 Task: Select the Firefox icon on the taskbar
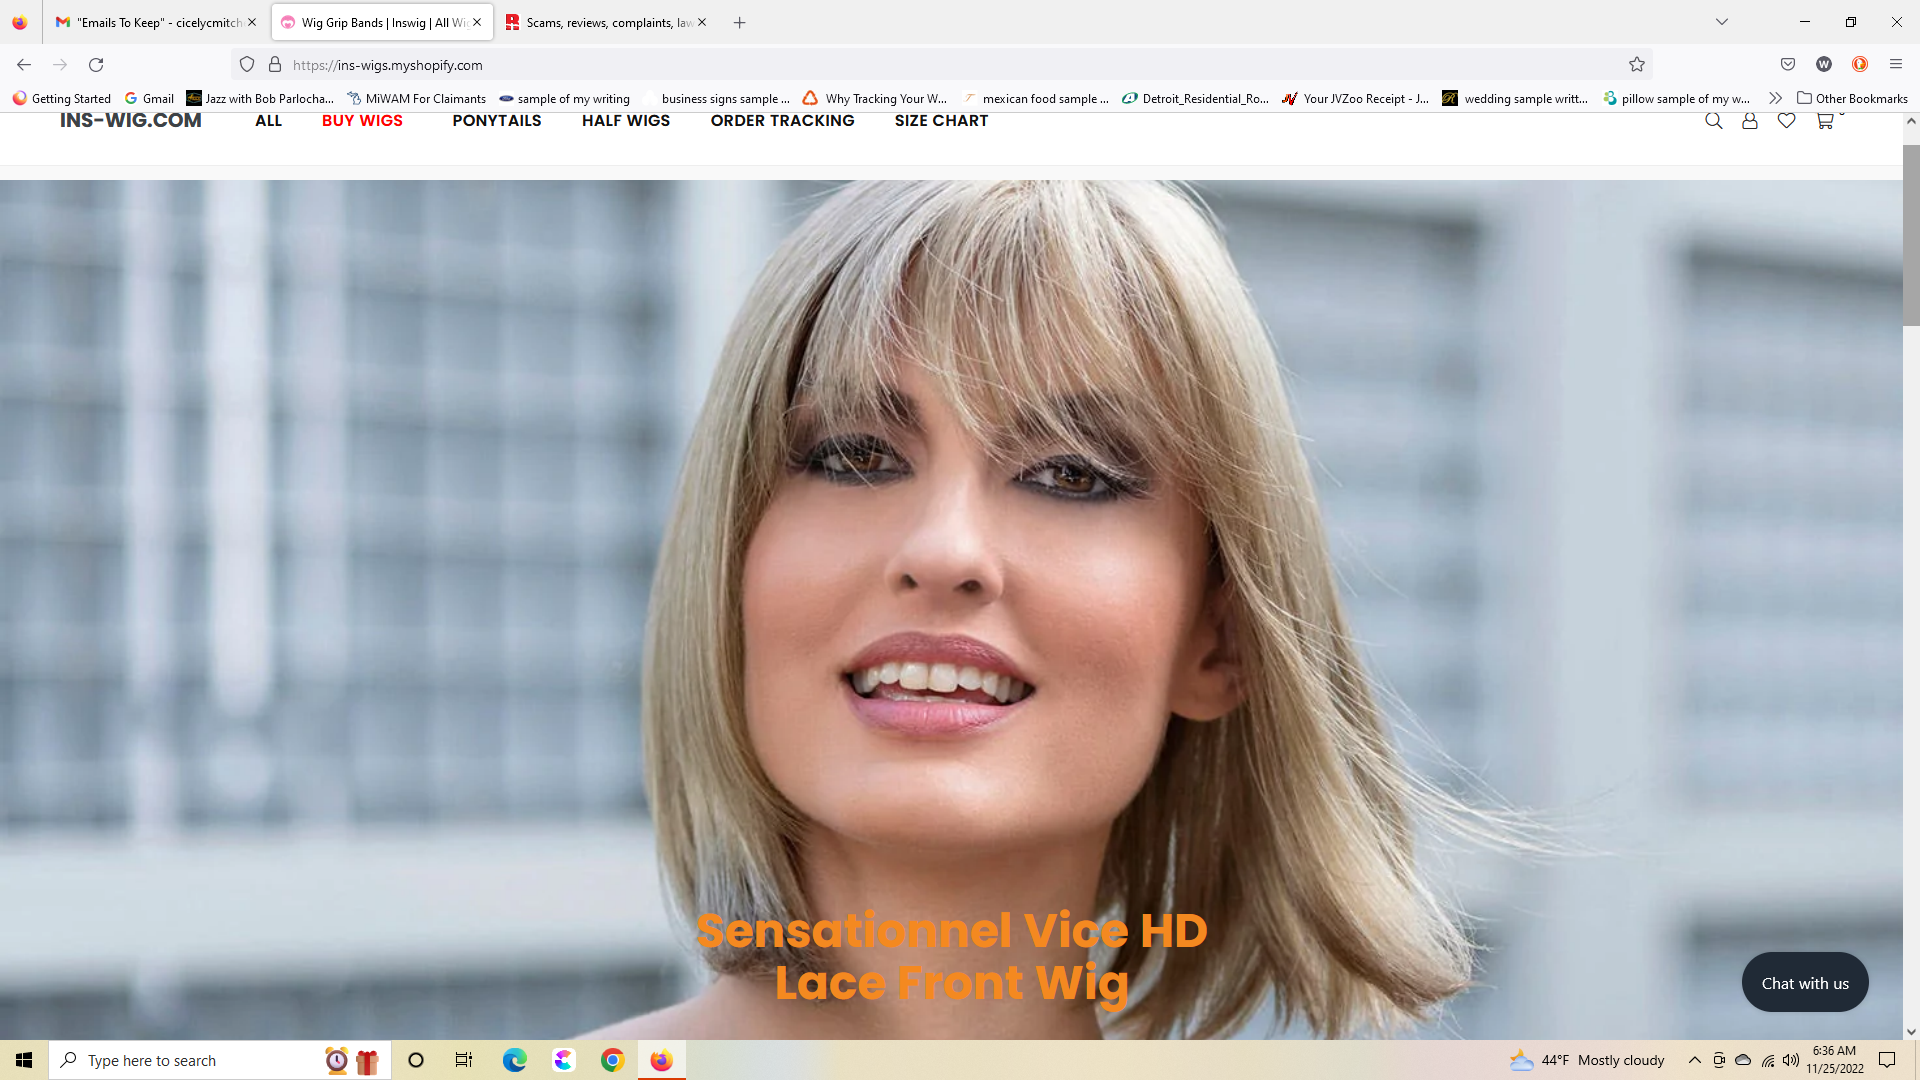coord(661,1060)
